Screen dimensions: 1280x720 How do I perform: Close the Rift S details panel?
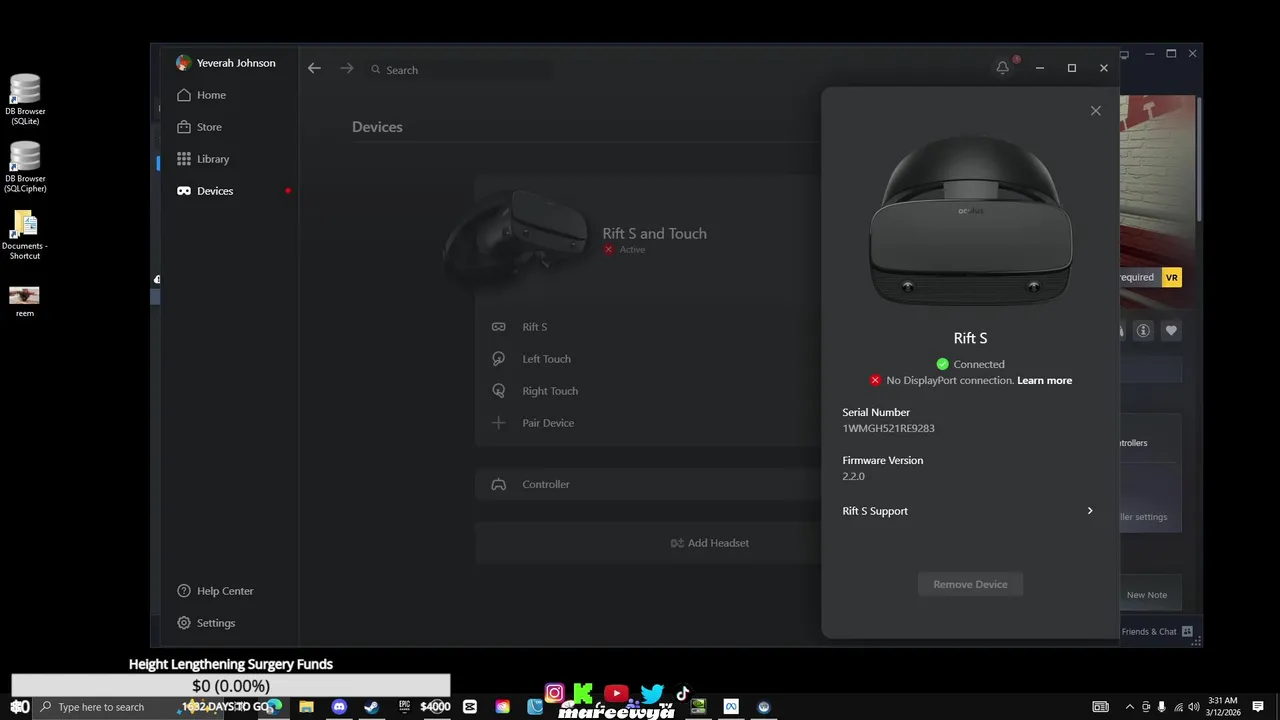(1096, 111)
